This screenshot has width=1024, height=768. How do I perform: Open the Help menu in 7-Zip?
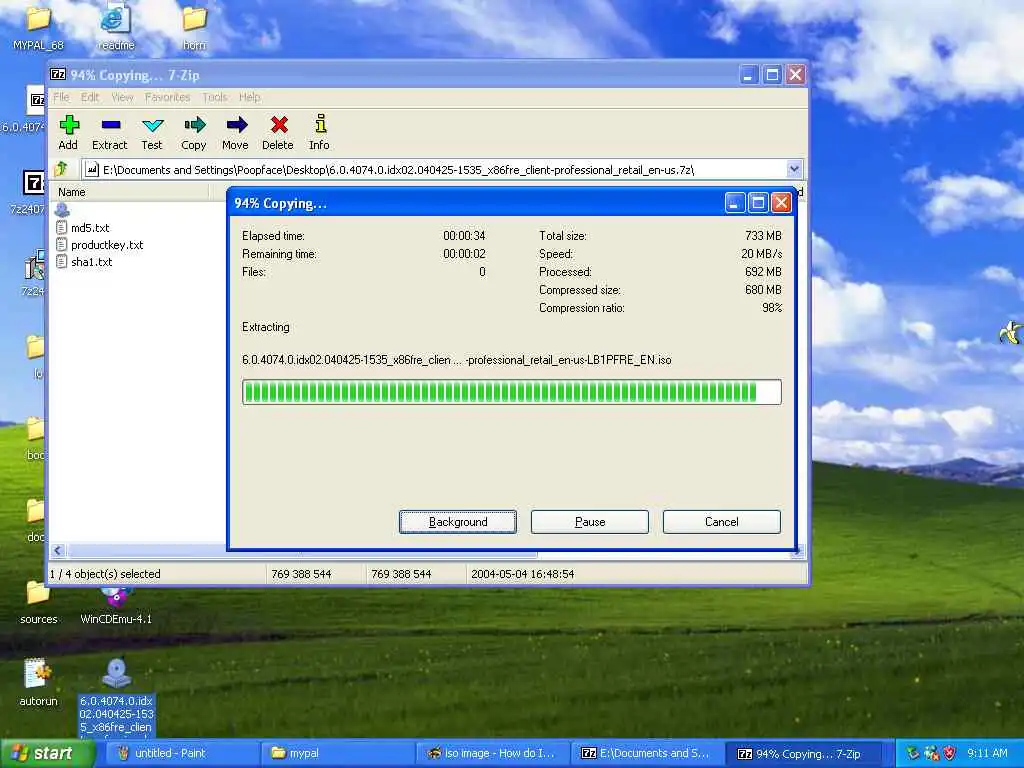pyautogui.click(x=249, y=97)
